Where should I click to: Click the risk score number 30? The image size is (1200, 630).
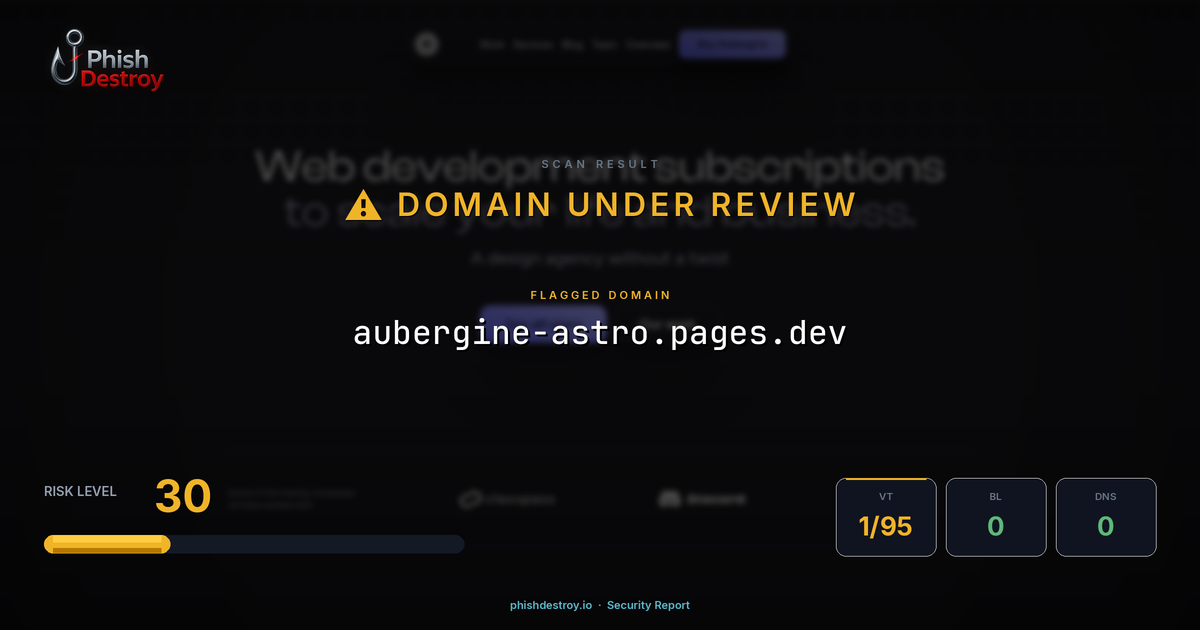(182, 496)
